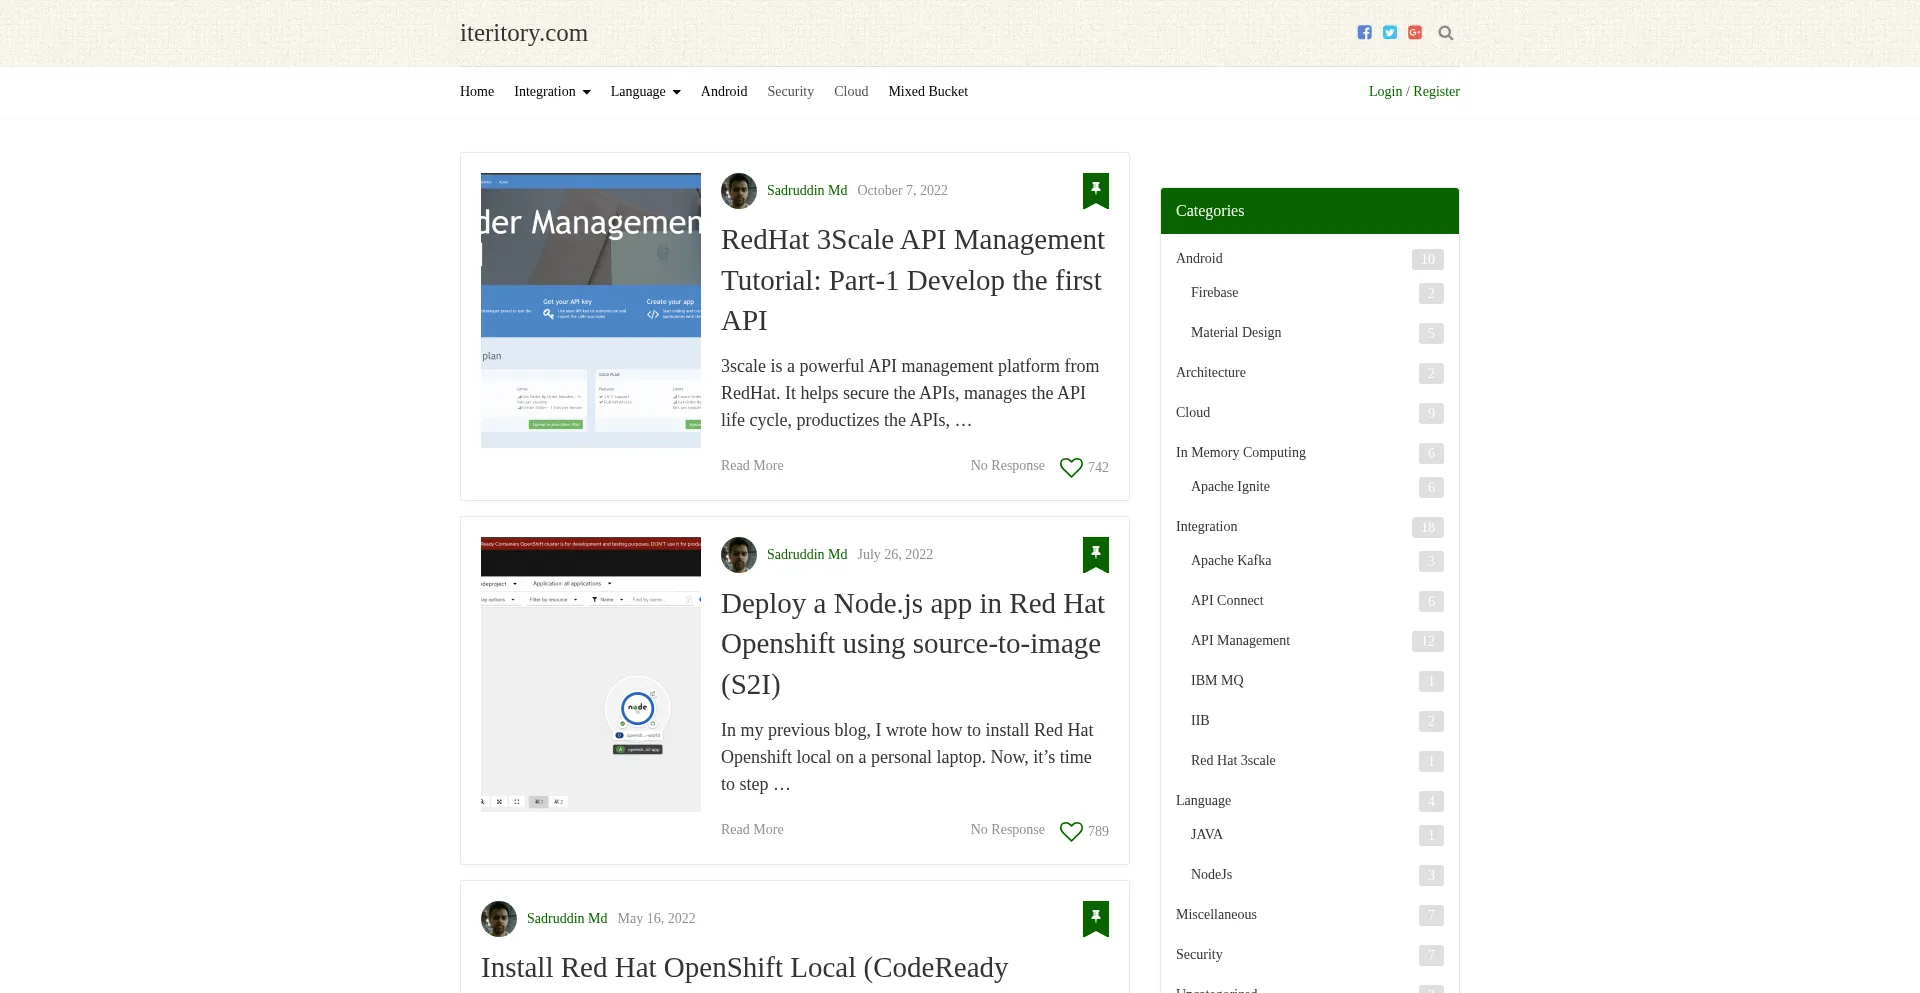
Task: Select Firebase category in sidebar
Action: coord(1214,292)
